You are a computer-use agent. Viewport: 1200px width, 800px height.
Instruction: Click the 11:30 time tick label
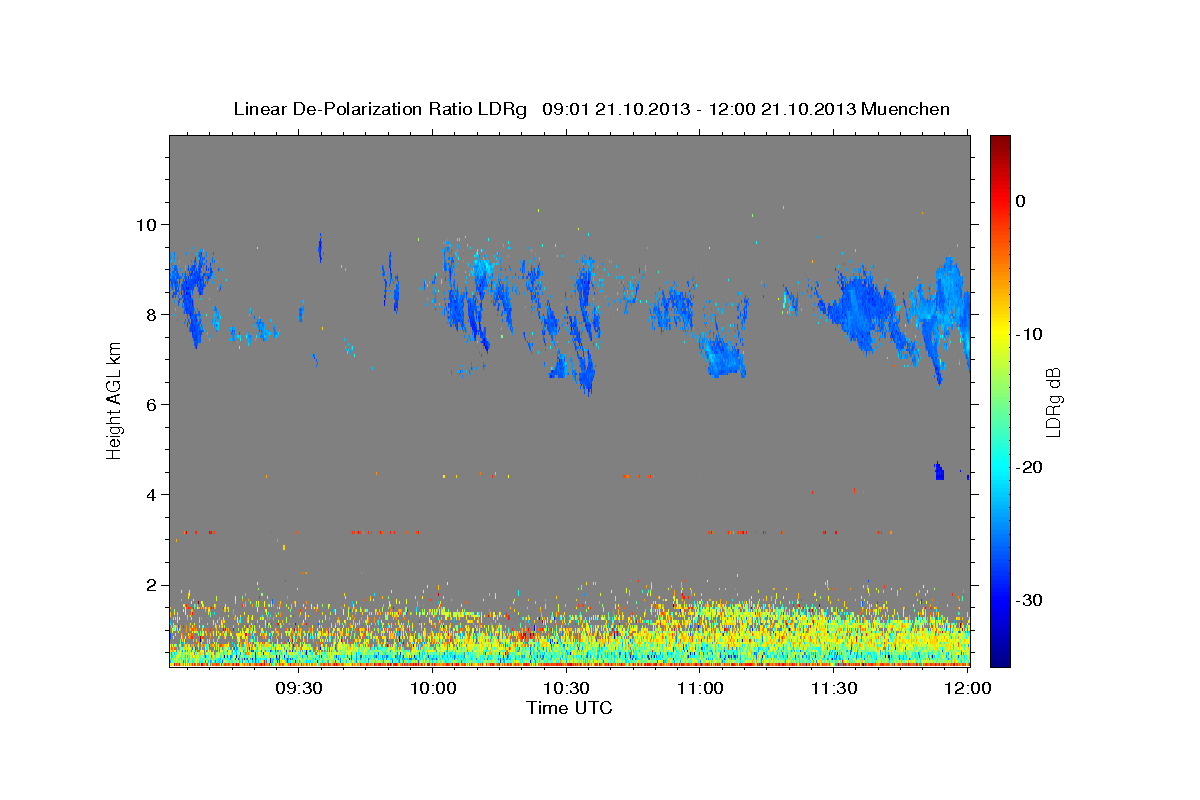(833, 688)
